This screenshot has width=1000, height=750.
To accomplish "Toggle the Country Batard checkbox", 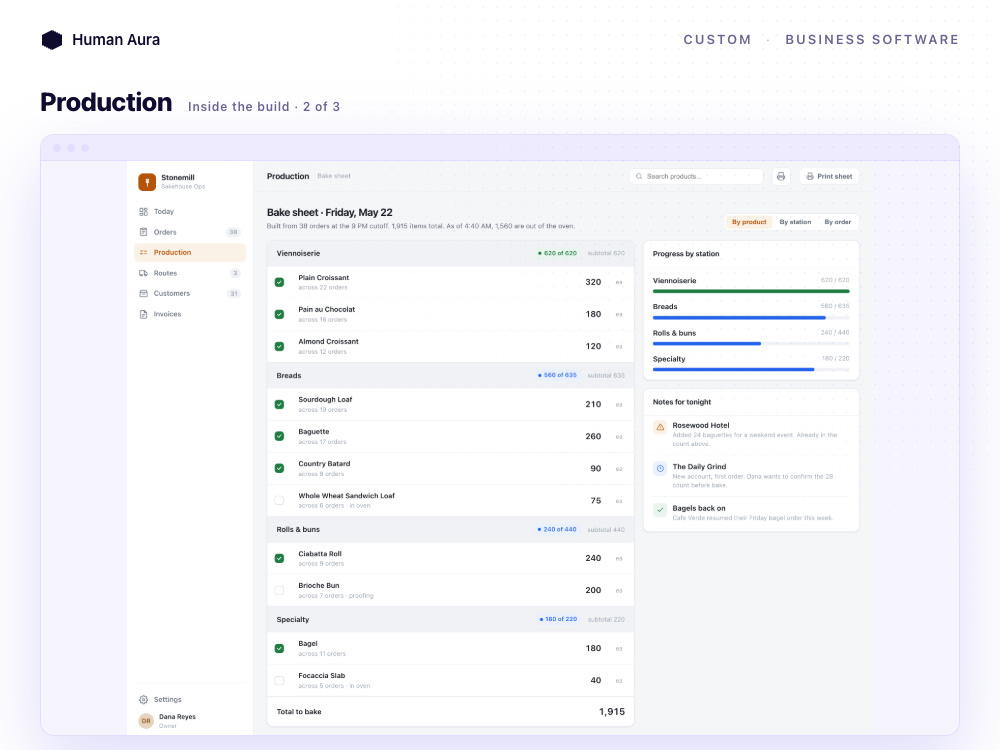I will click(279, 468).
